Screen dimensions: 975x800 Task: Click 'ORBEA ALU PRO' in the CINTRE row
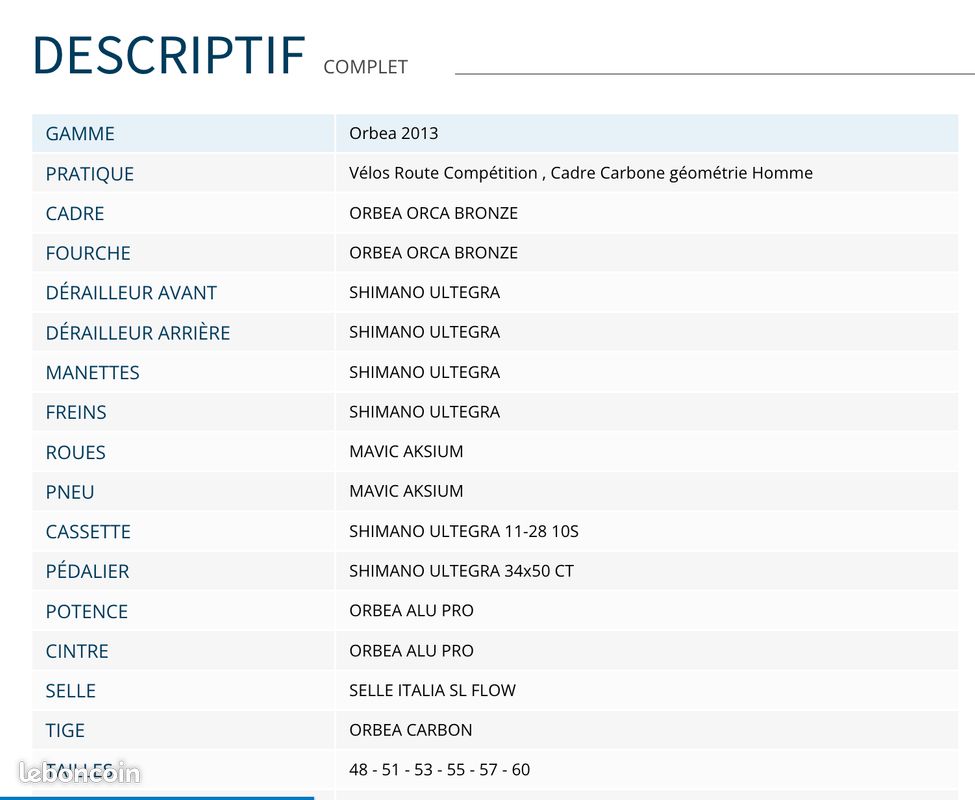[412, 650]
